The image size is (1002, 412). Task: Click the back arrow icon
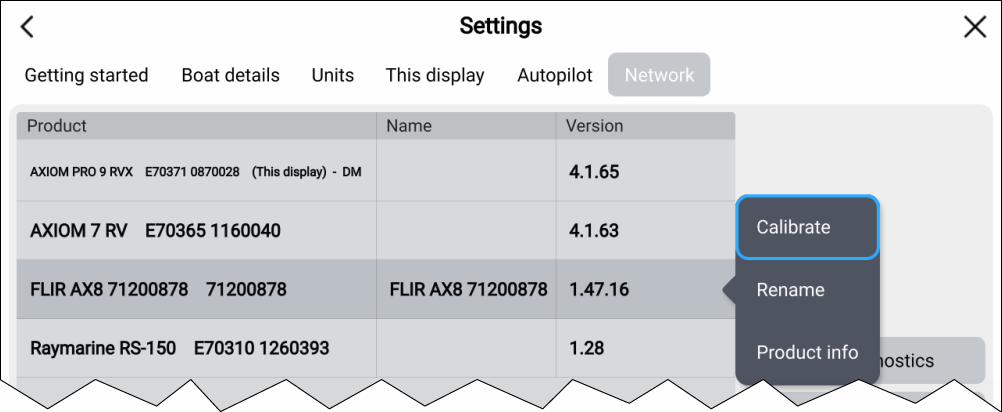click(27, 27)
